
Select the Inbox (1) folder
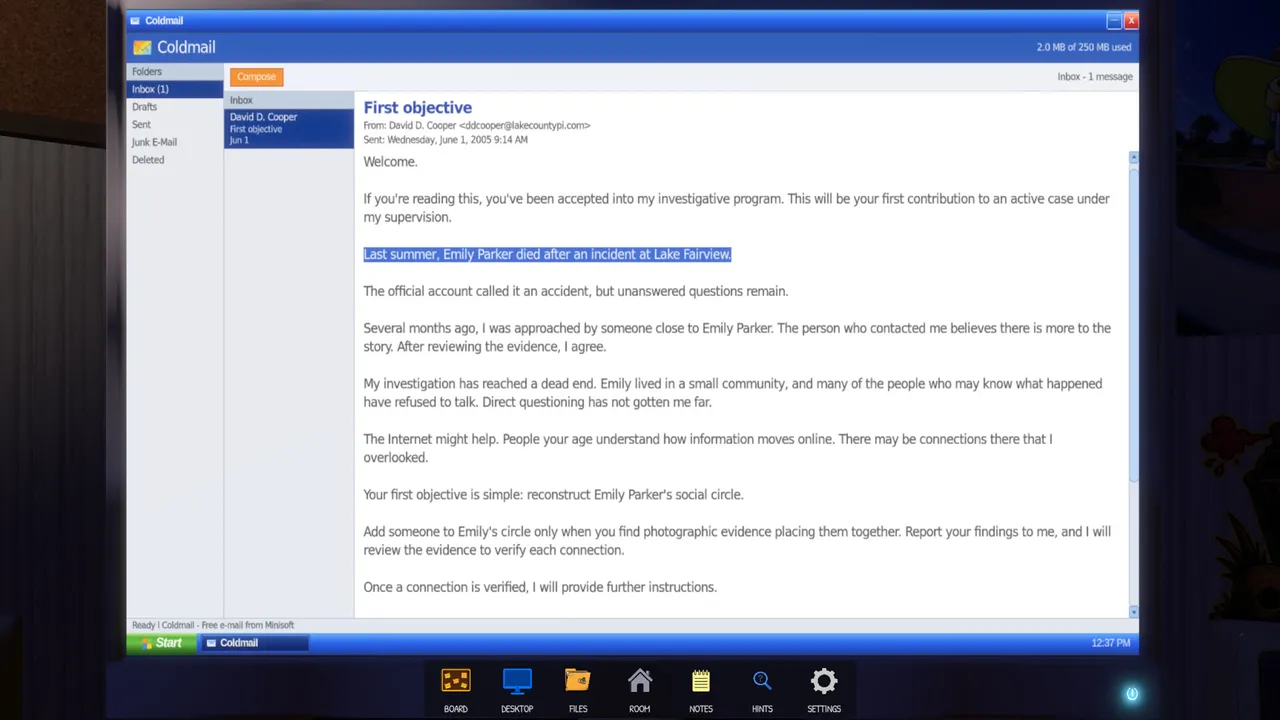(x=175, y=89)
